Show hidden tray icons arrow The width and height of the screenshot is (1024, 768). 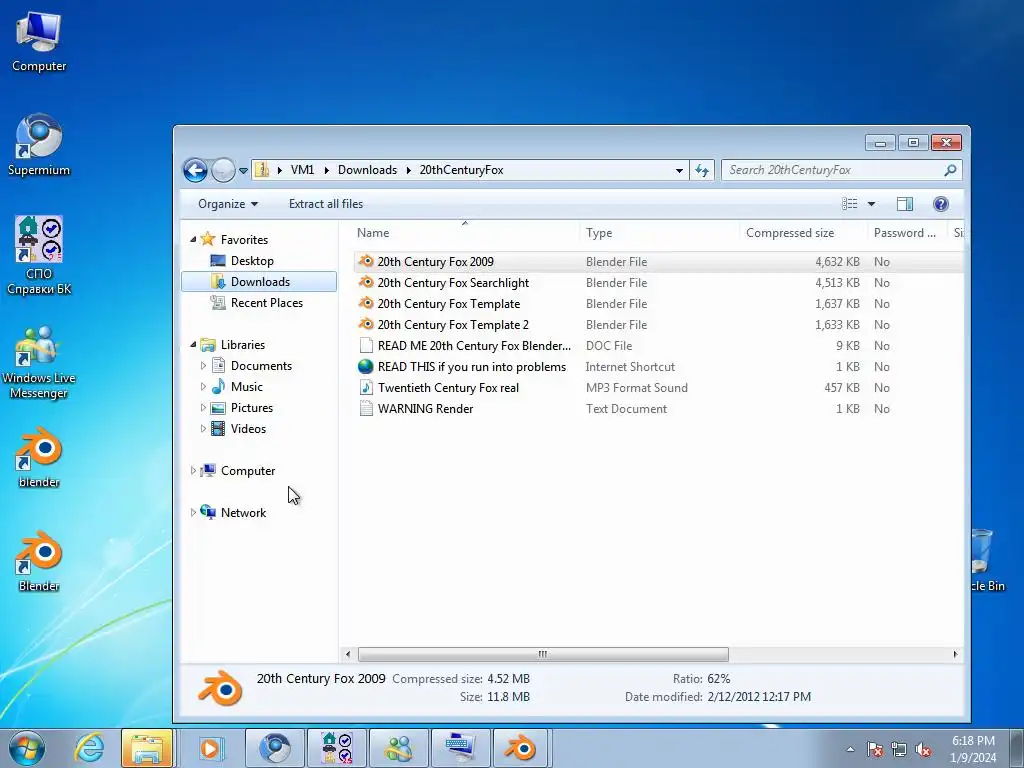850,749
